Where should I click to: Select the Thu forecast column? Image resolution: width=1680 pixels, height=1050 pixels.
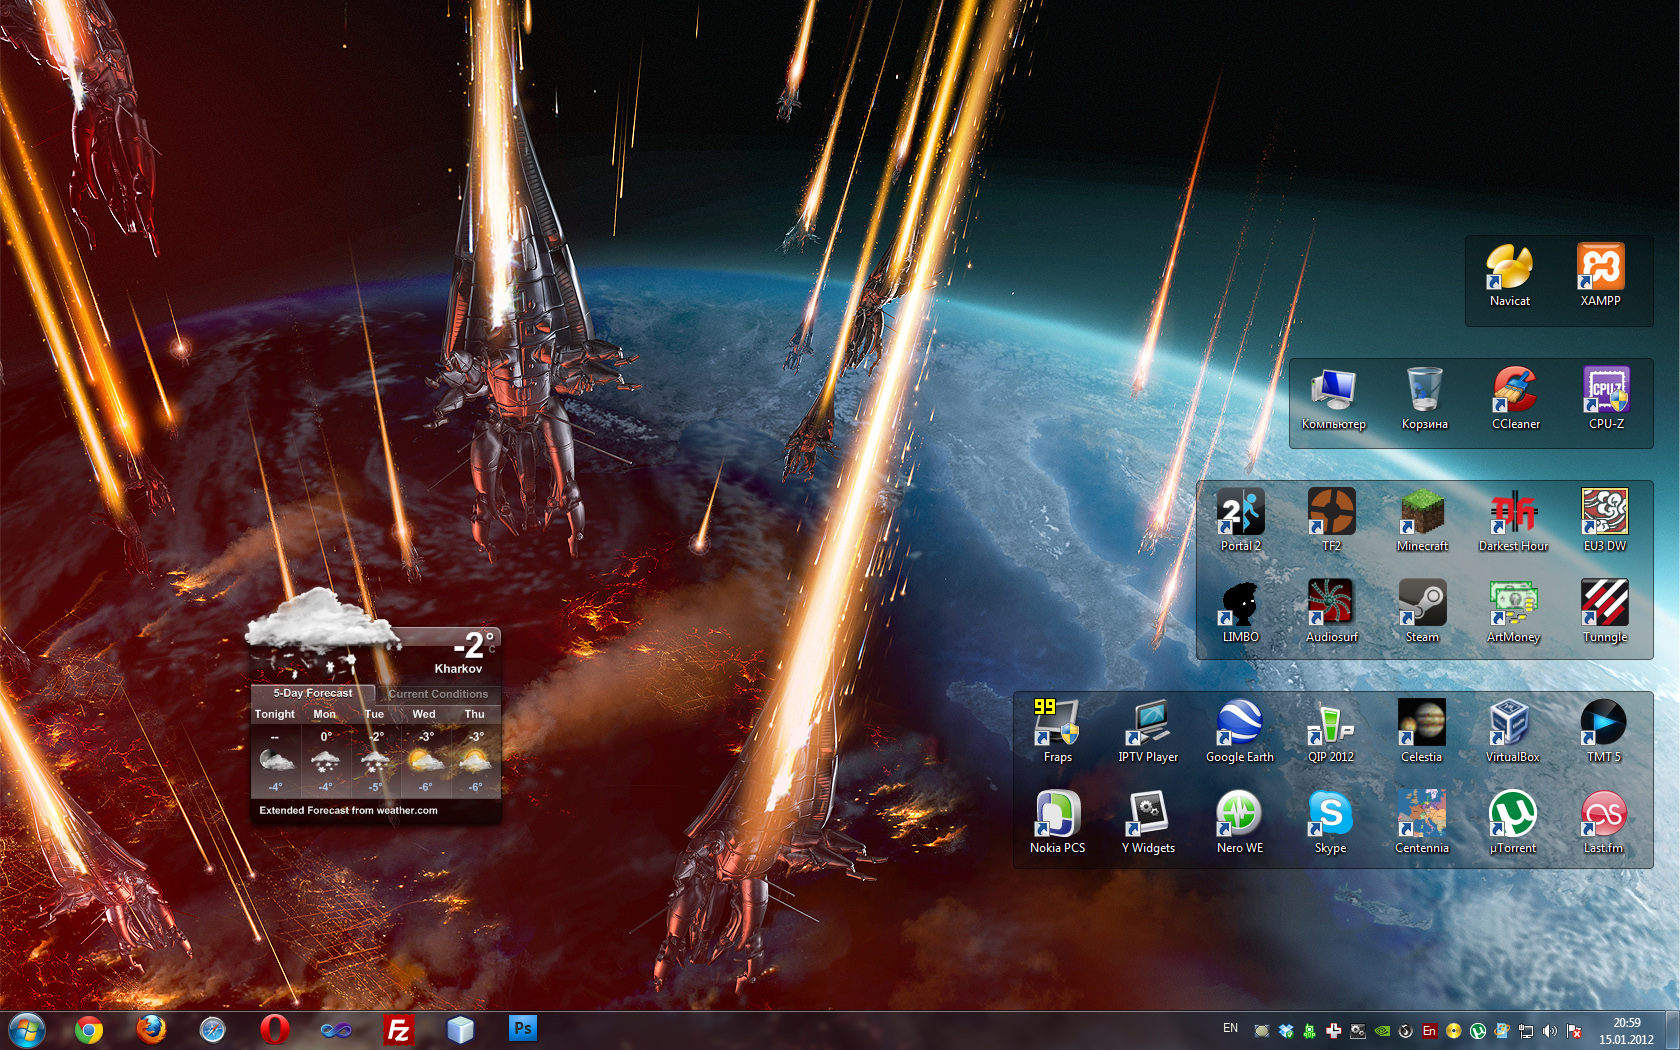[475, 751]
